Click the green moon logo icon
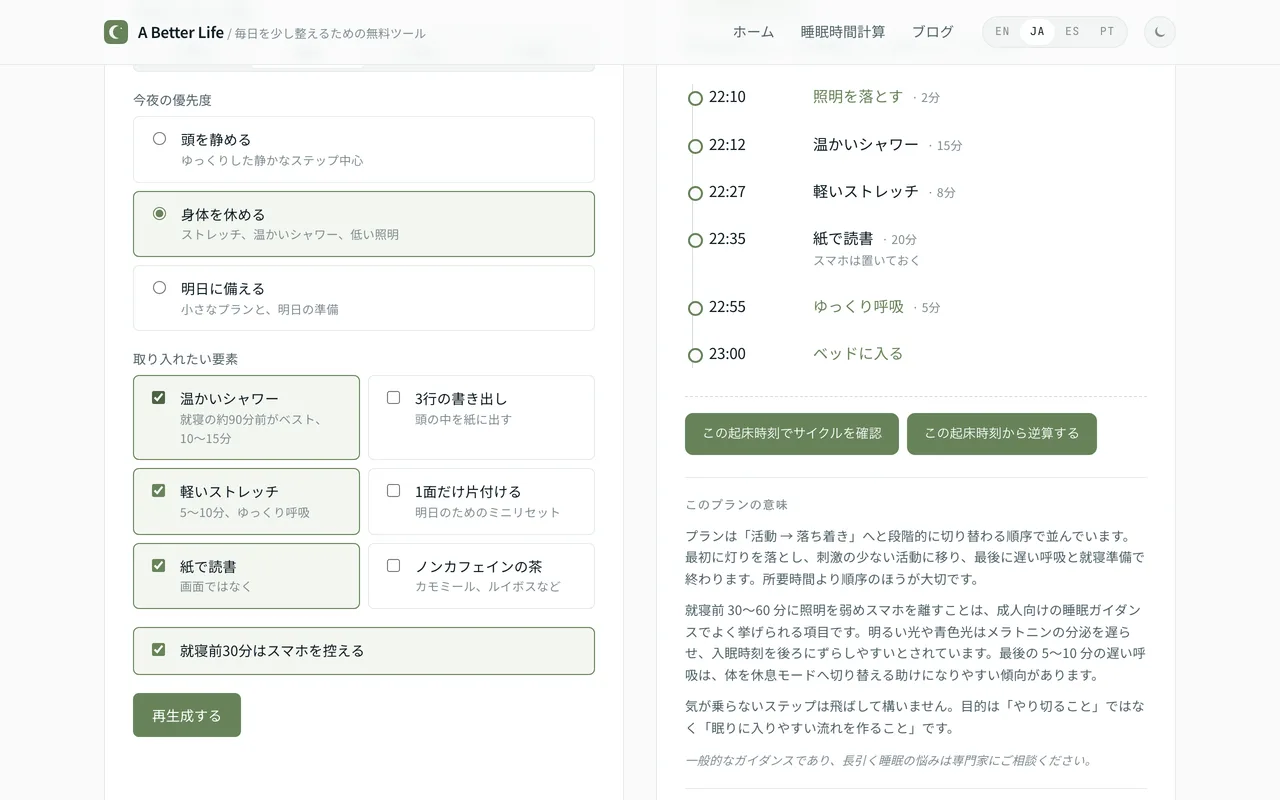Viewport: 1280px width, 800px height. 116,32
